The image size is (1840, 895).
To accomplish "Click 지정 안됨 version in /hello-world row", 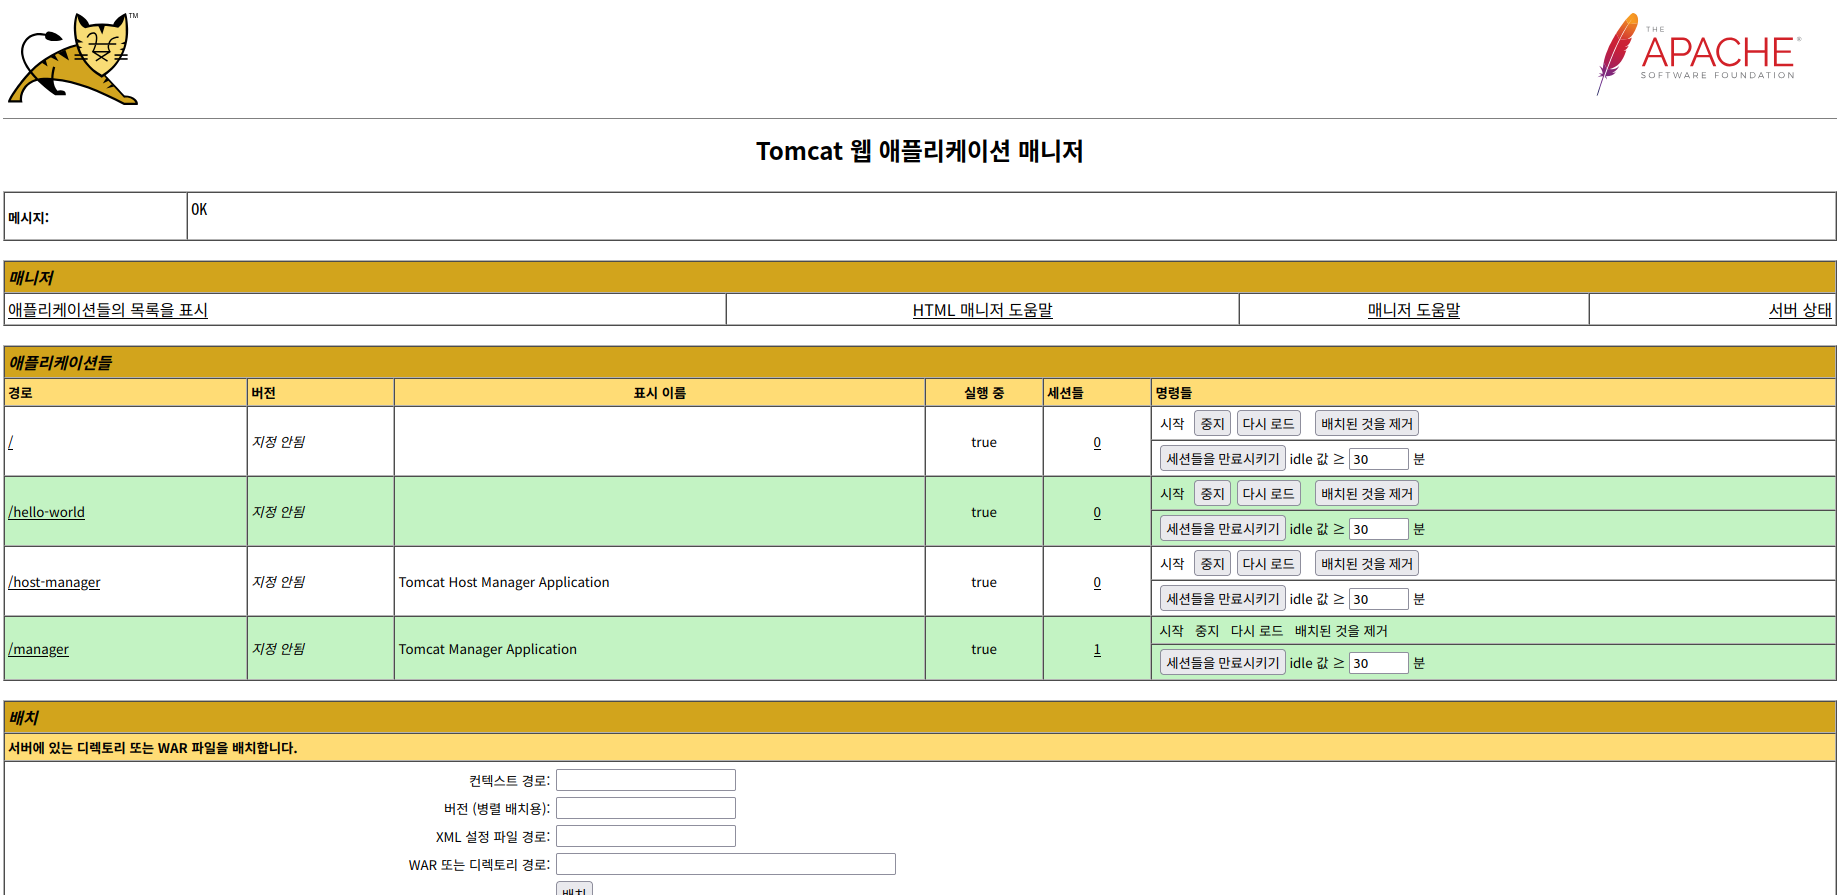I will coord(278,512).
